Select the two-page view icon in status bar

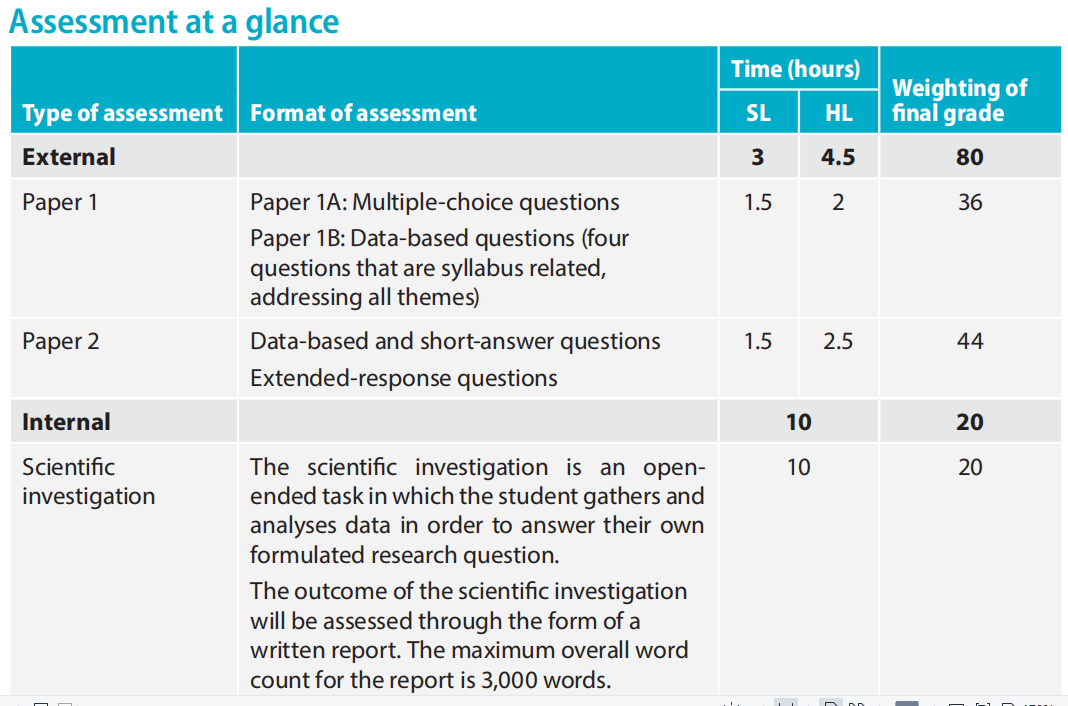(x=858, y=703)
